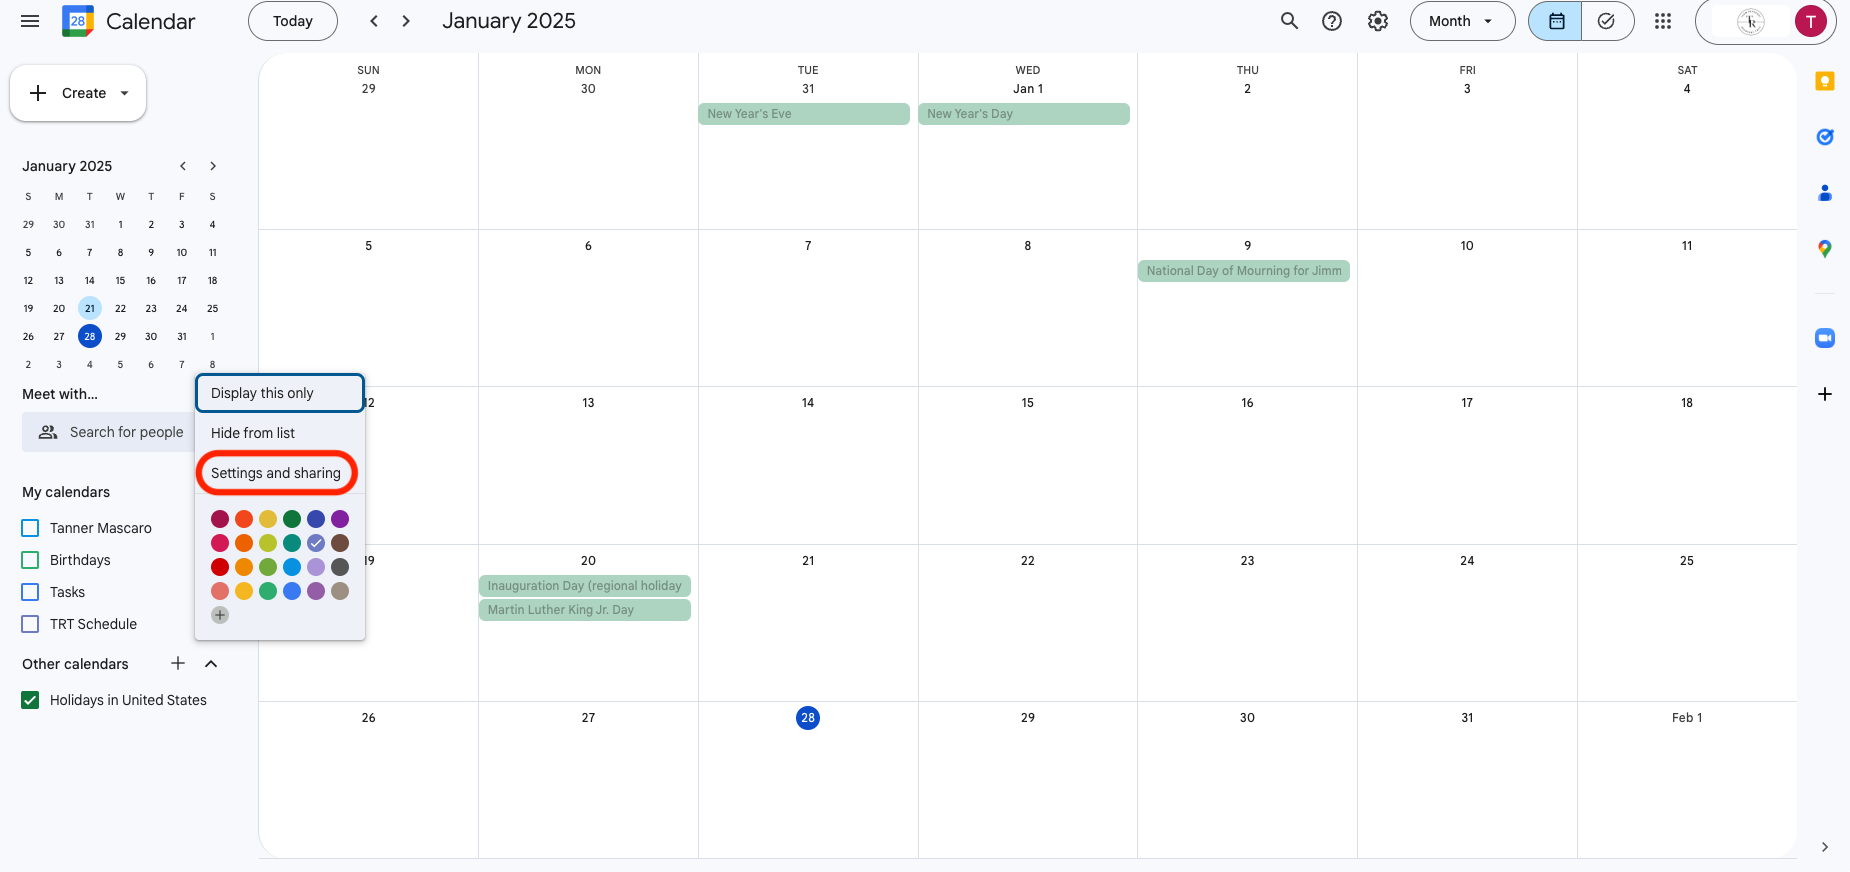Viewport: 1850px width, 872px height.
Task: Uncheck Holidays in United States calendar
Action: [x=30, y=700]
